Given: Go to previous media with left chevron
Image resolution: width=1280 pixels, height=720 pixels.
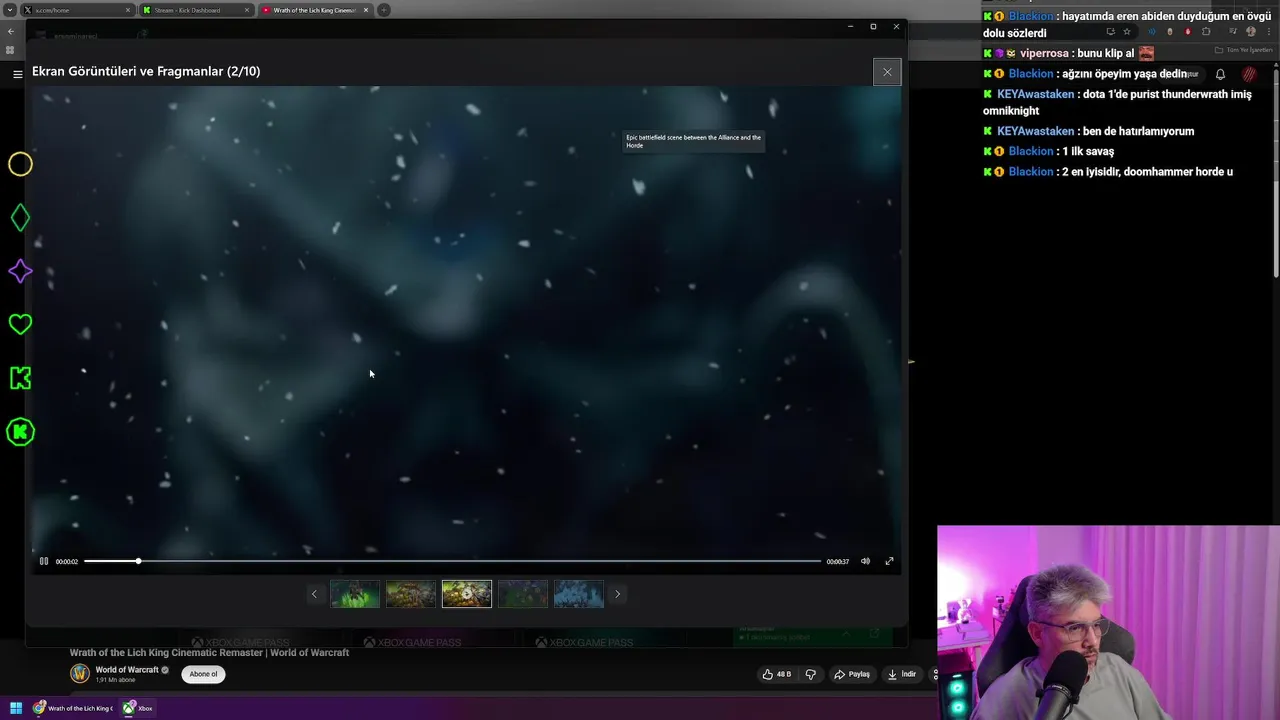Looking at the screenshot, I should coord(314,594).
